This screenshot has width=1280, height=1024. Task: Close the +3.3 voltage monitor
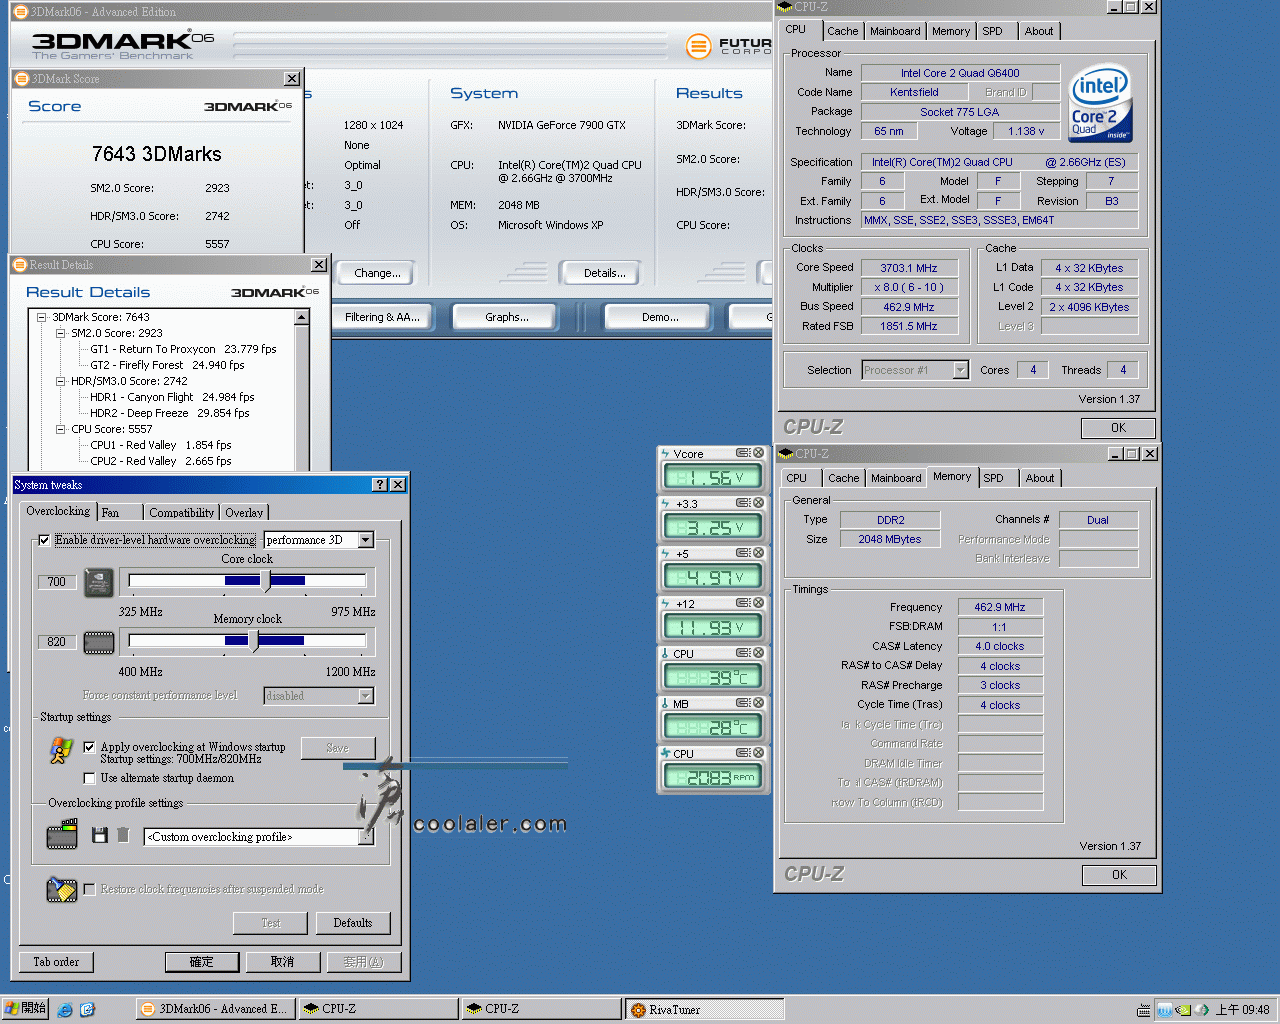(x=758, y=503)
